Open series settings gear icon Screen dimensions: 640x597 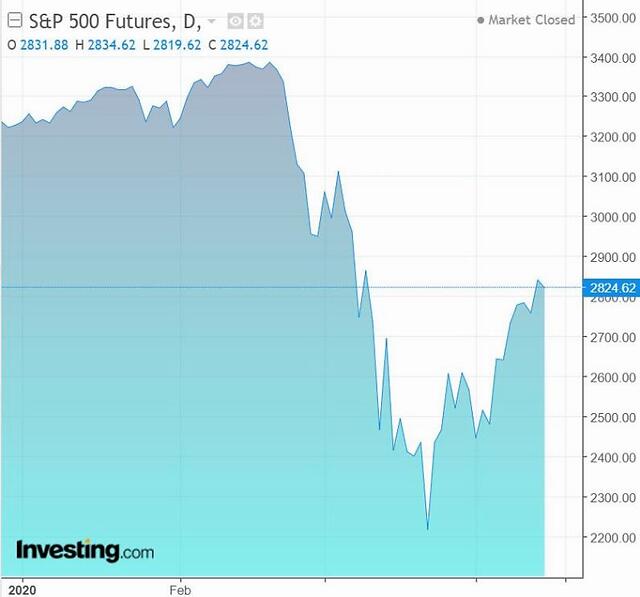[x=256, y=21]
